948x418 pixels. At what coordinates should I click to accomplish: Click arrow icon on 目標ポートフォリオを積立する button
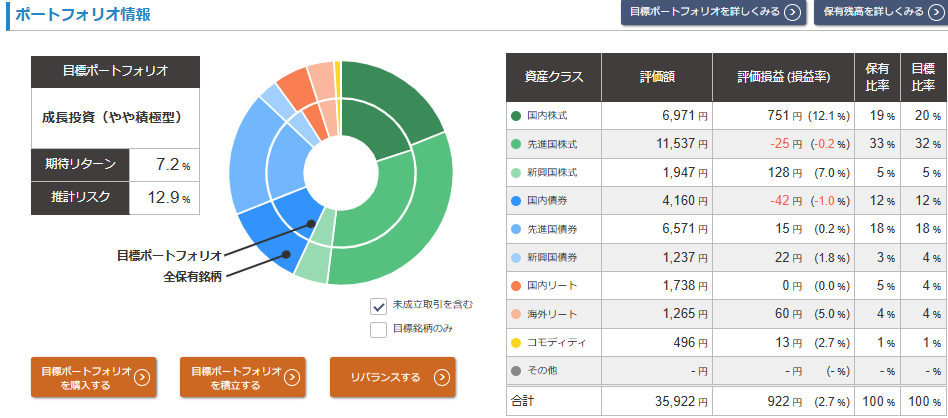point(292,377)
